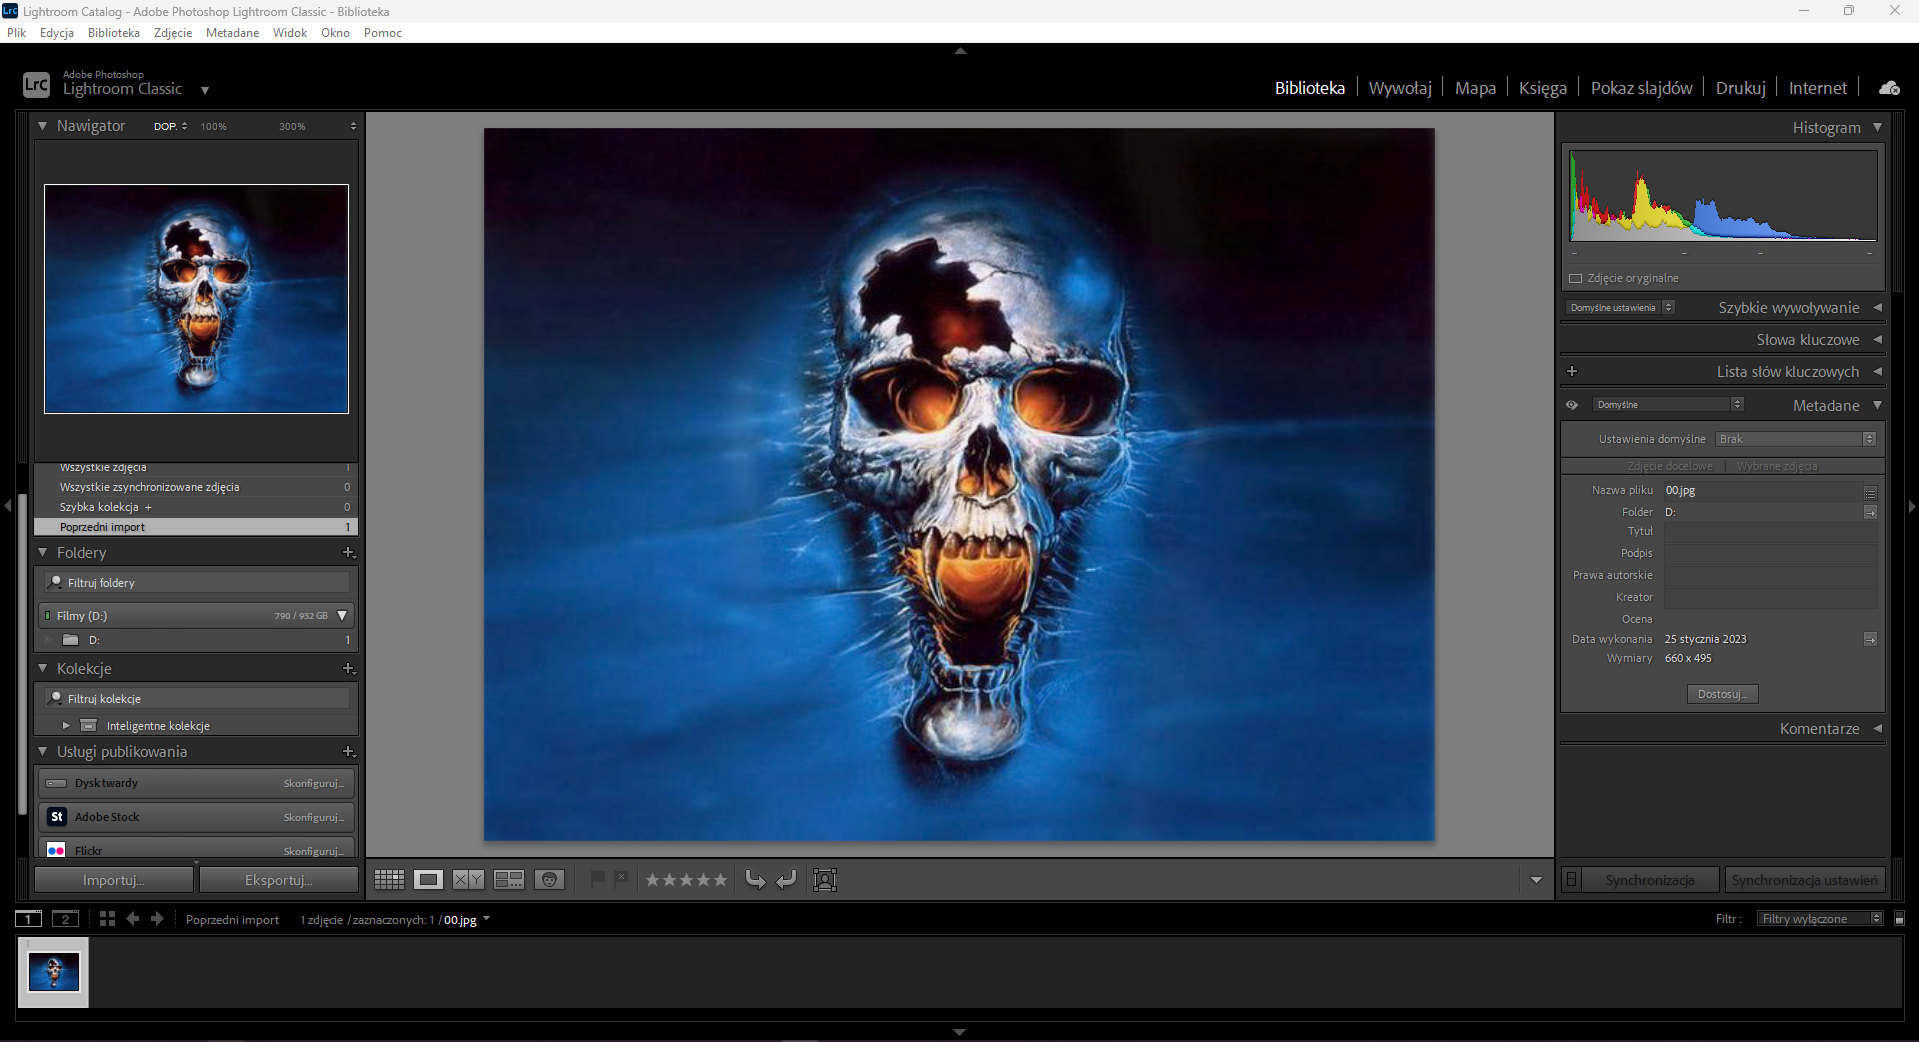Open the Filtry wyłączone filter dropdown
Image resolution: width=1919 pixels, height=1042 pixels.
(x=1820, y=919)
